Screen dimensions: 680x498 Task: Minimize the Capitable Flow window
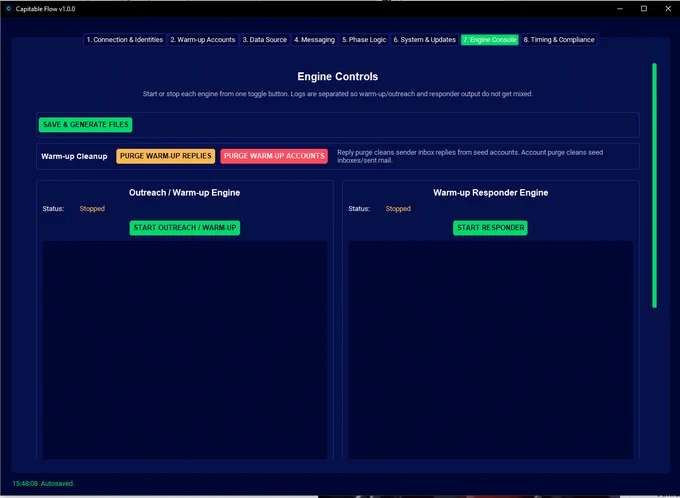tap(620, 9)
